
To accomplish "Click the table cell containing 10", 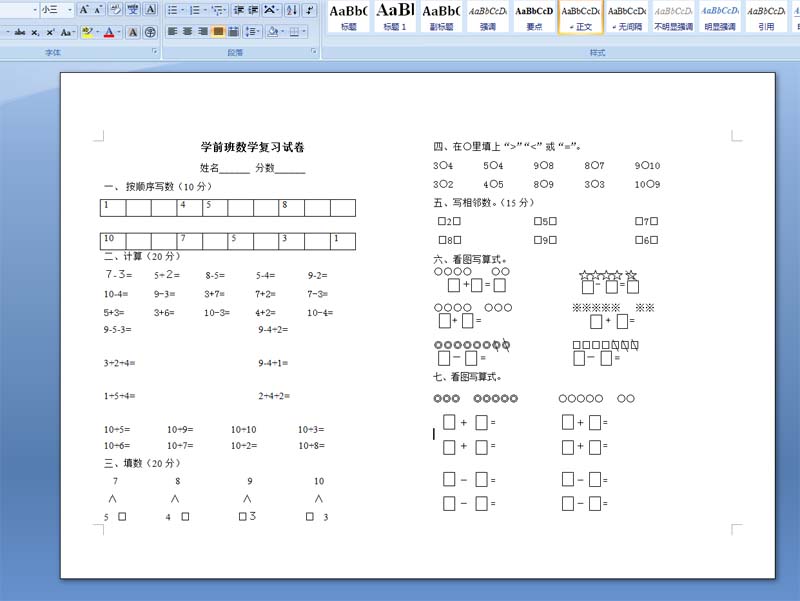I will pos(113,241).
